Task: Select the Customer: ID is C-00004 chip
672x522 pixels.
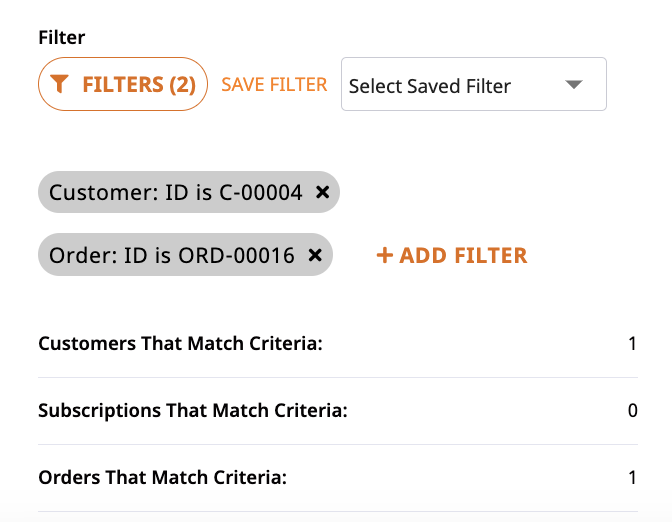Action: point(189,192)
